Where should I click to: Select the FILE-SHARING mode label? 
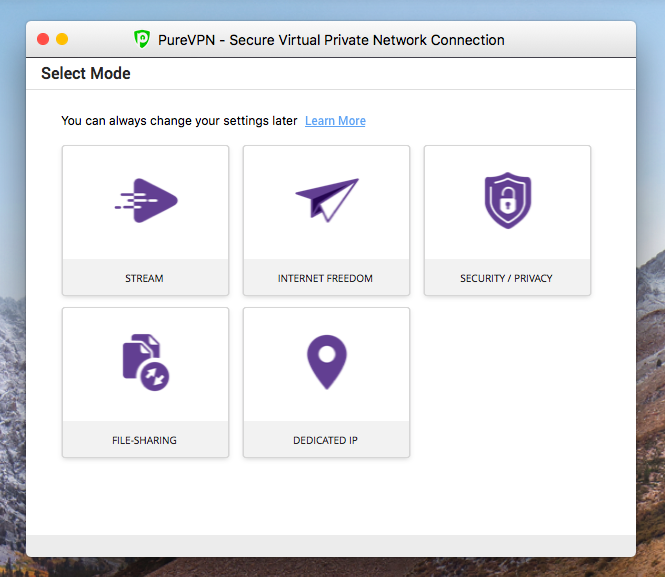click(144, 440)
